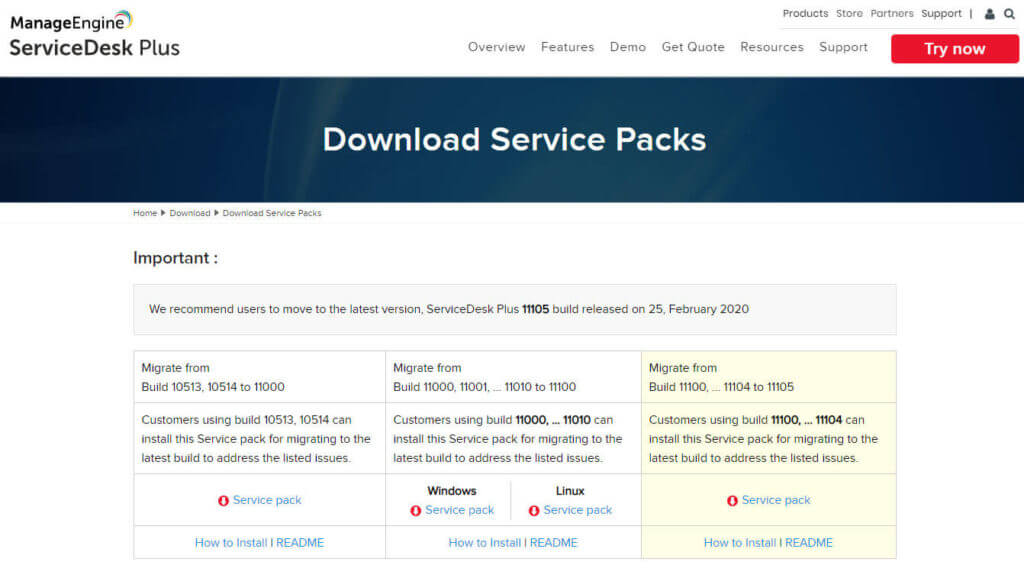
Task: Download the Linux Service pack
Action: click(577, 510)
